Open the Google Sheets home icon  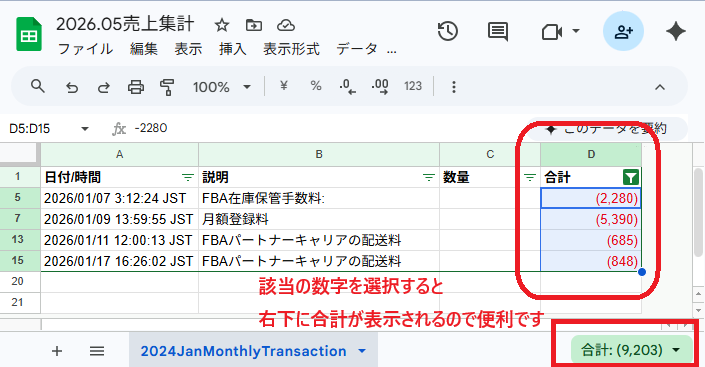29,34
